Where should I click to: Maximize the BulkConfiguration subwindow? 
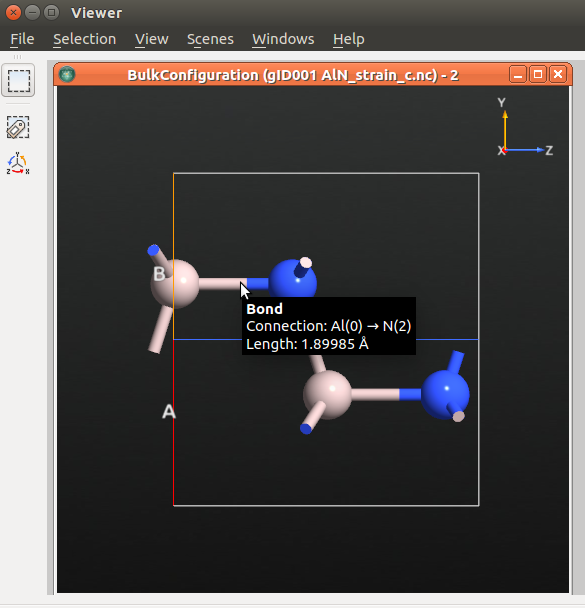538,74
